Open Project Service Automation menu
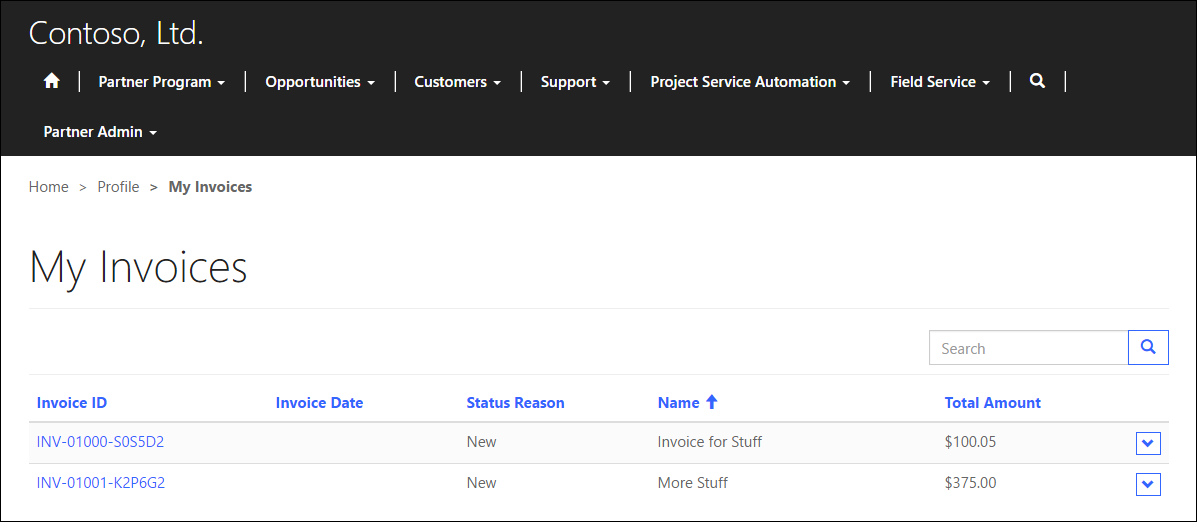 click(x=750, y=82)
